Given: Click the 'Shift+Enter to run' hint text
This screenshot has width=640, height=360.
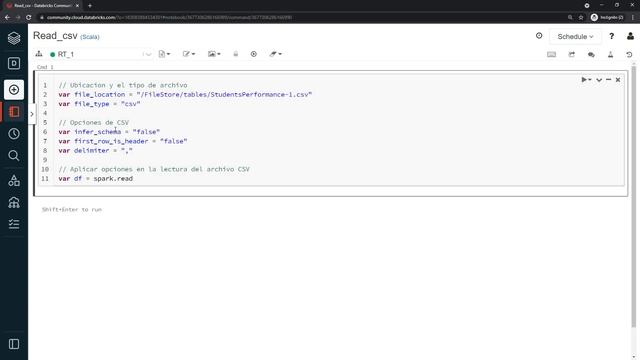Looking at the screenshot, I should (72, 209).
